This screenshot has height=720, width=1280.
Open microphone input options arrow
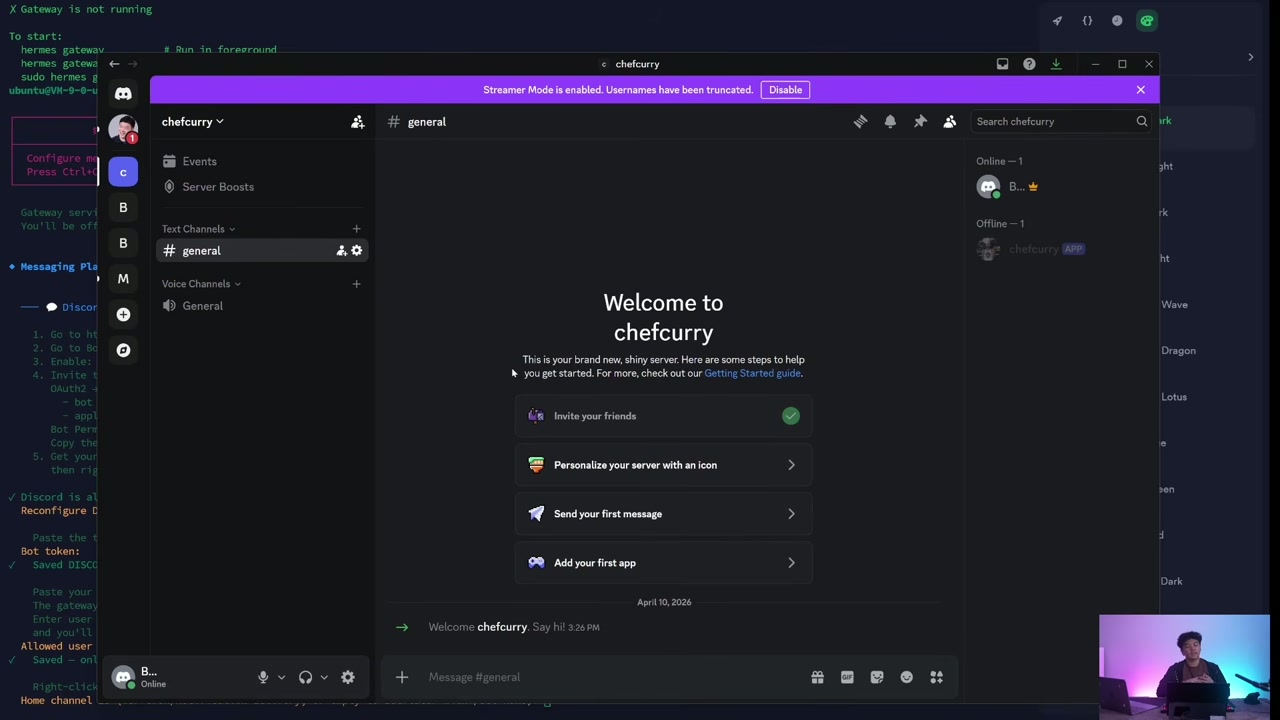tap(281, 677)
